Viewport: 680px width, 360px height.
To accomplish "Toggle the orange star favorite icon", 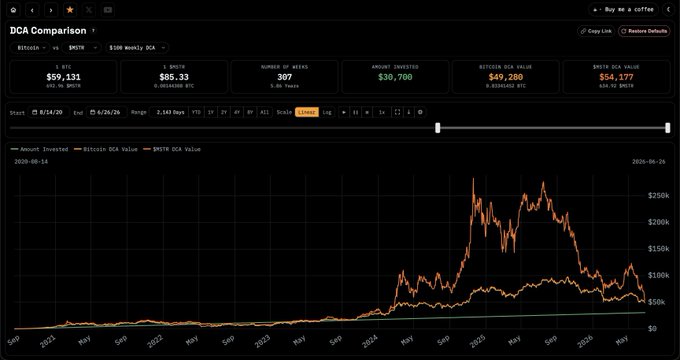I will click(x=70, y=10).
